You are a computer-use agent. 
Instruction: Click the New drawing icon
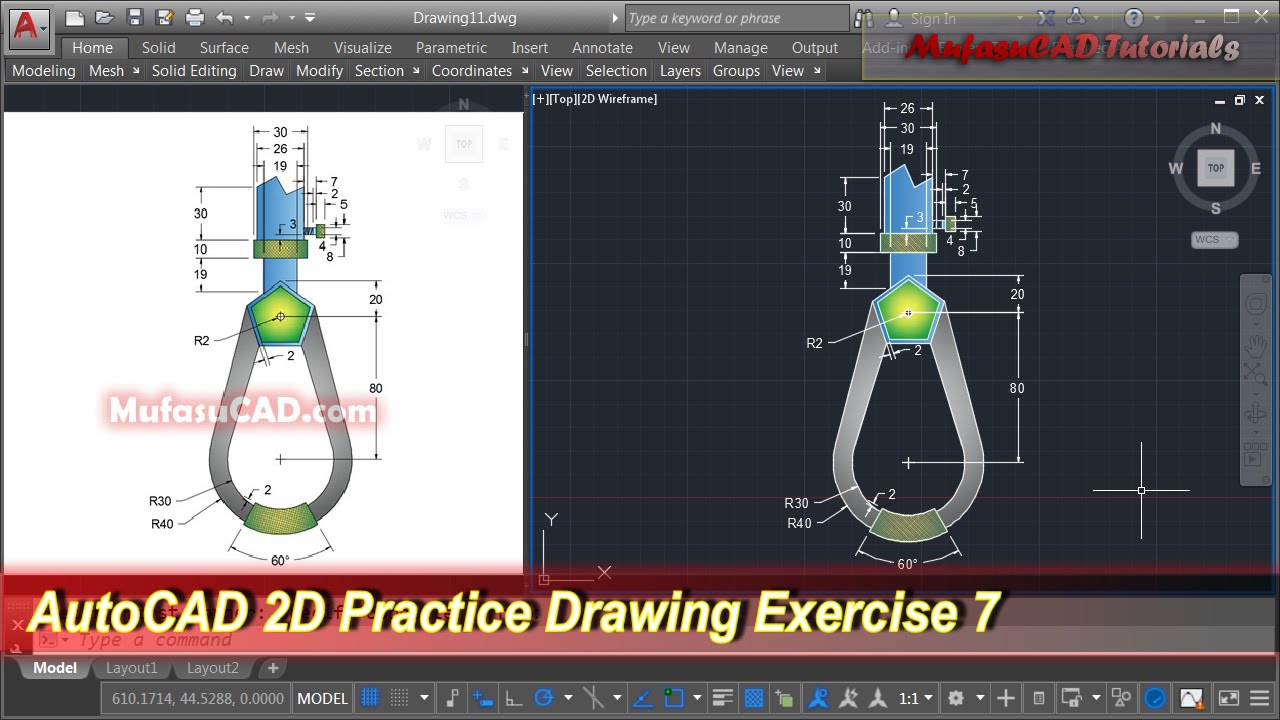point(75,18)
